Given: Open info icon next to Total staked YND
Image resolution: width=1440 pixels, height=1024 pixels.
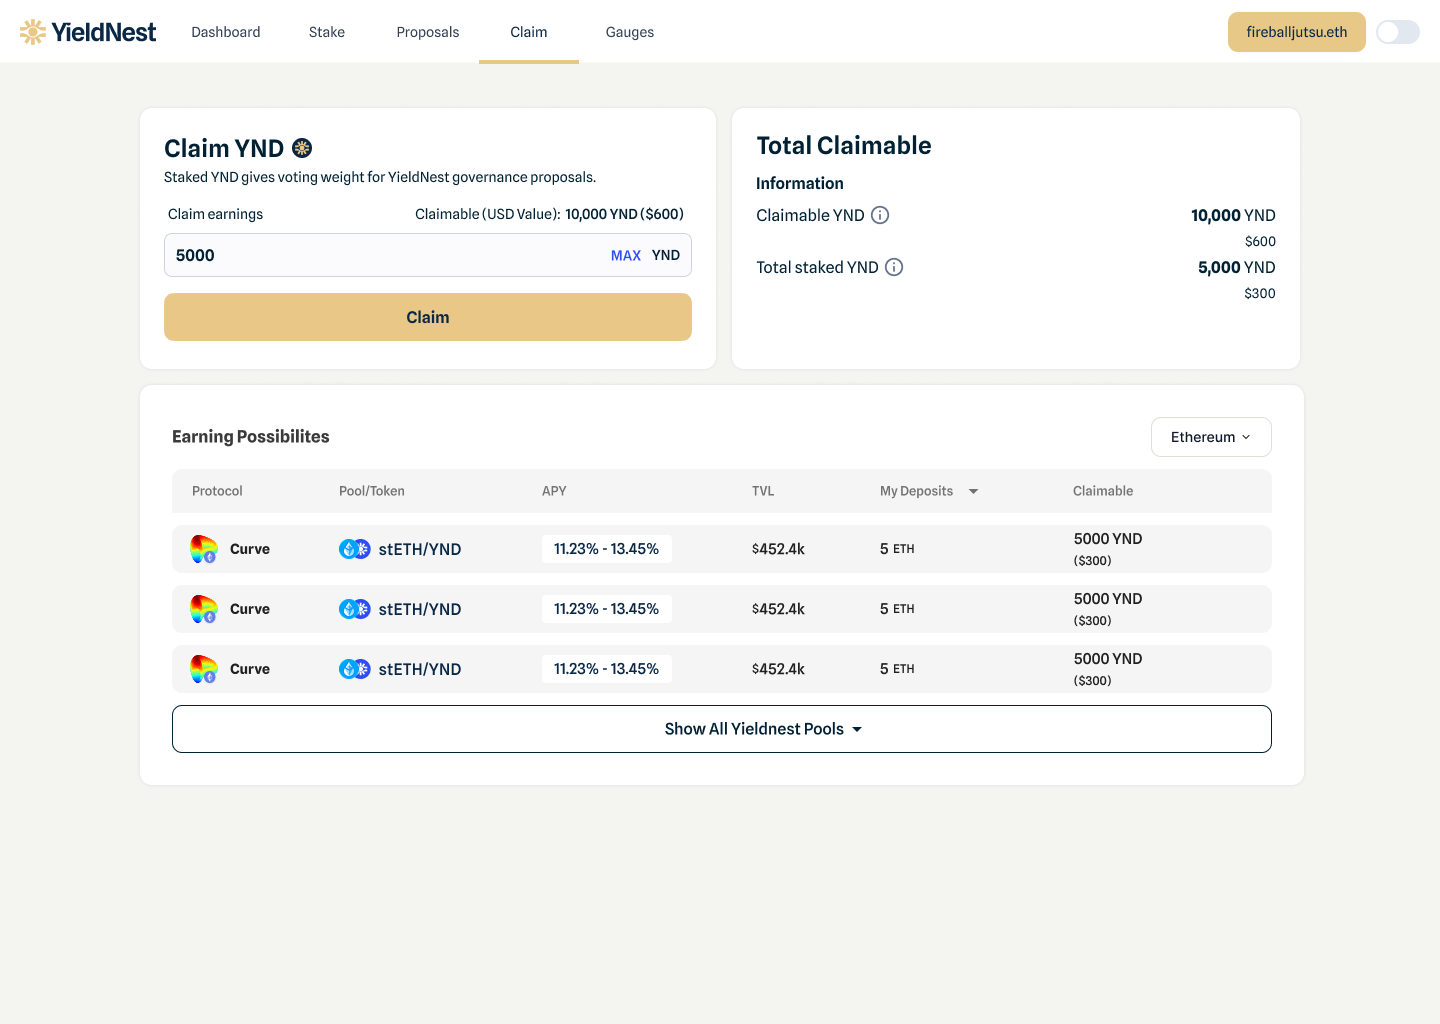Looking at the screenshot, I should click(894, 267).
